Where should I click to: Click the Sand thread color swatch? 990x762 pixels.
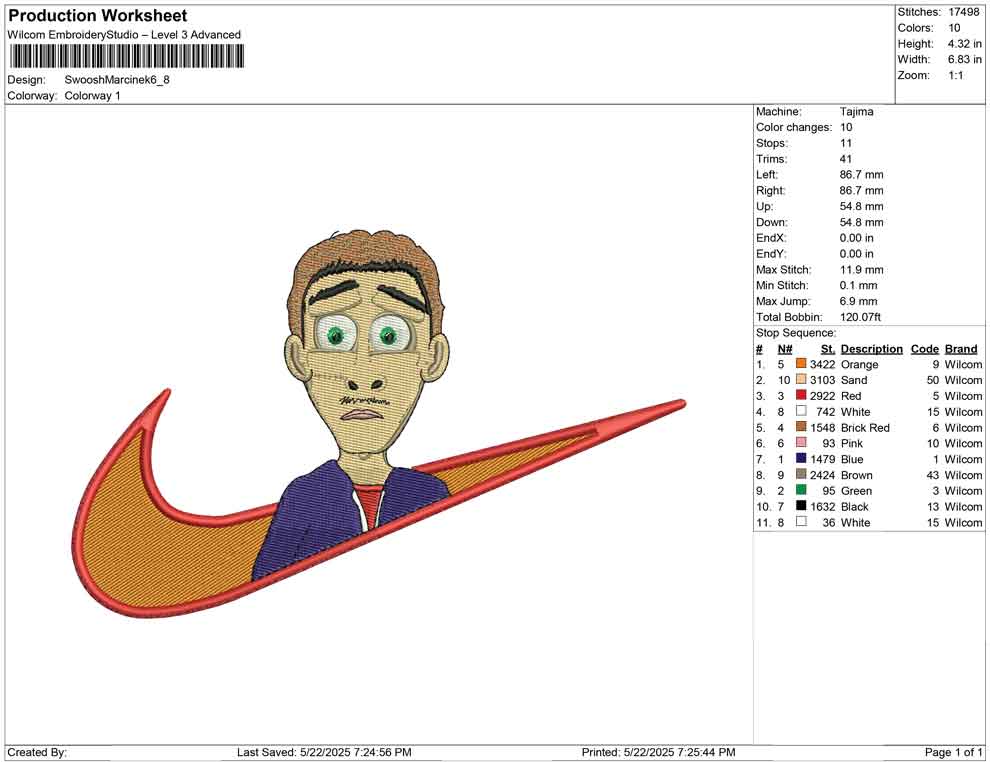click(x=801, y=379)
